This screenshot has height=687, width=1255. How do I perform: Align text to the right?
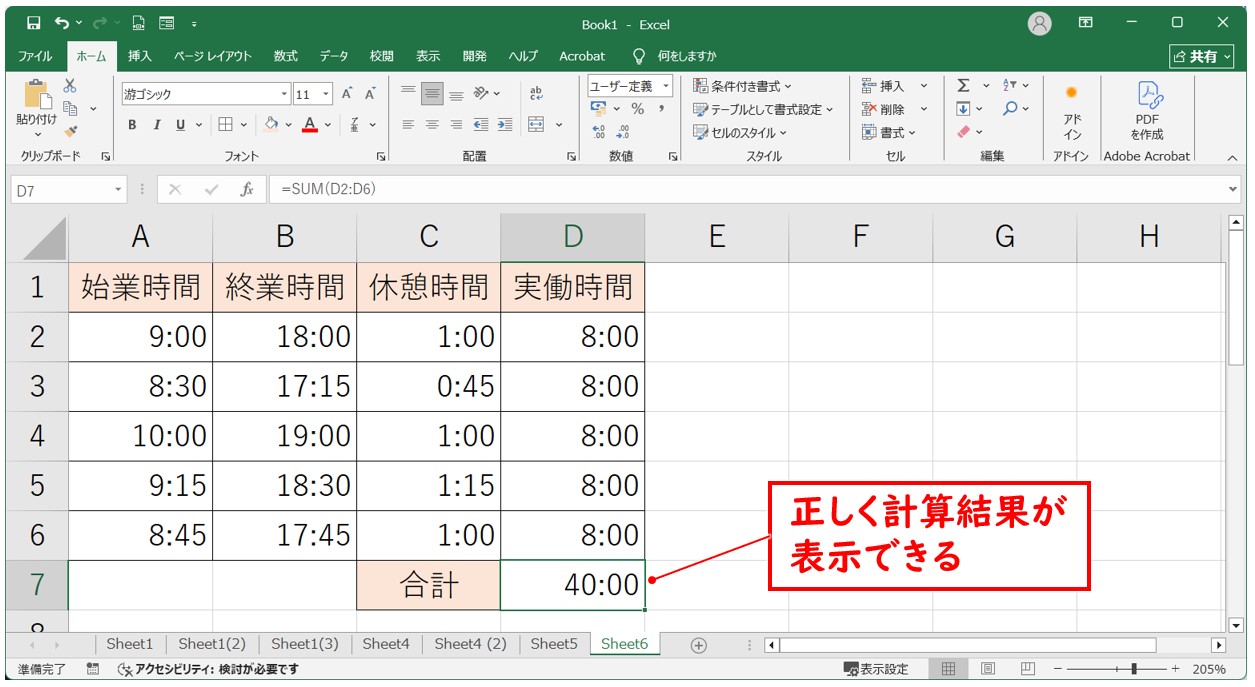[x=456, y=125]
